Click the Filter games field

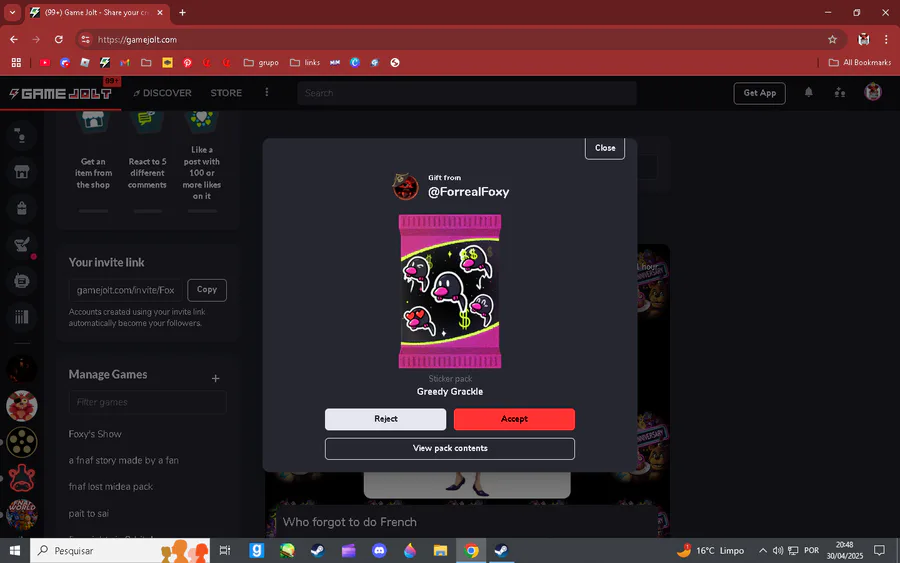(148, 402)
